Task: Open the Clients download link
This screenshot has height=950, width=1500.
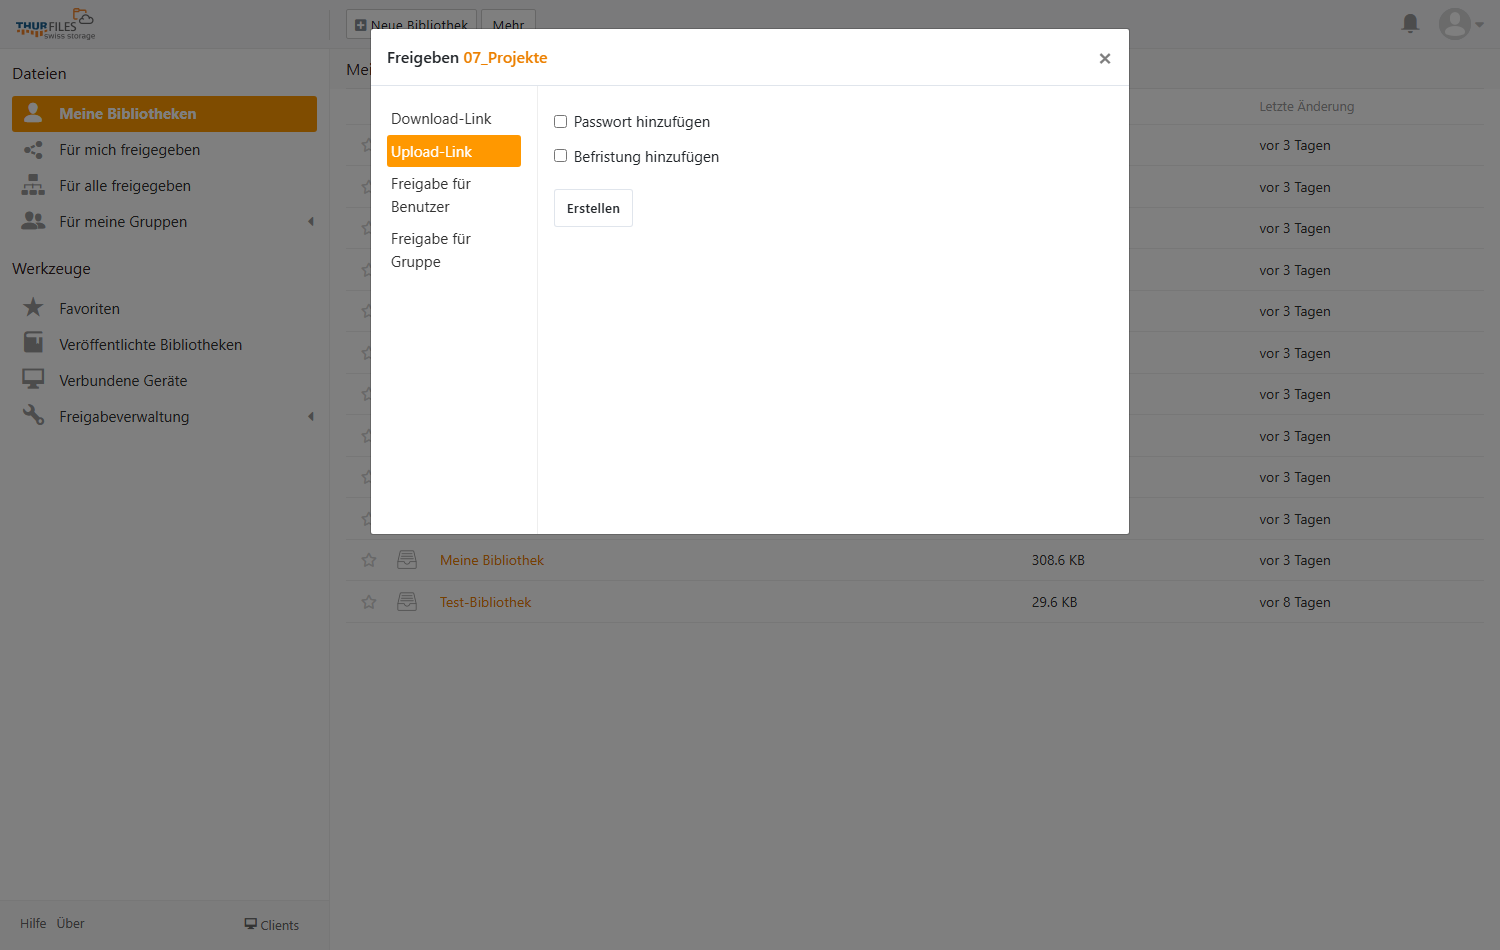Action: (272, 925)
